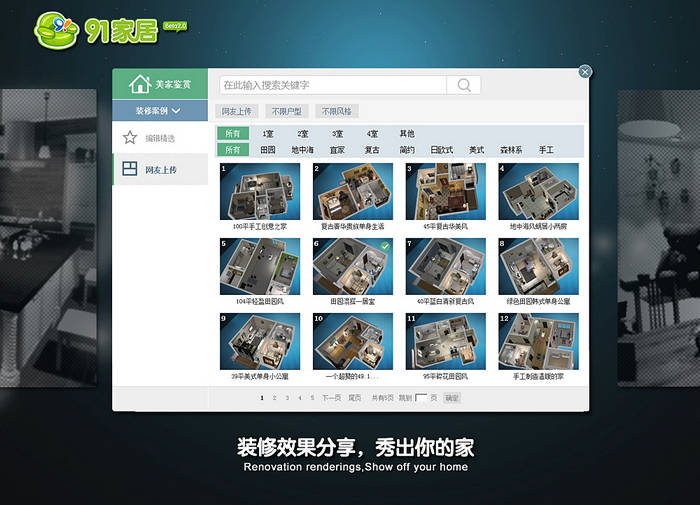Viewport: 700px width, 505px height.
Task: Click the magnifier search icon
Action: pos(464,85)
